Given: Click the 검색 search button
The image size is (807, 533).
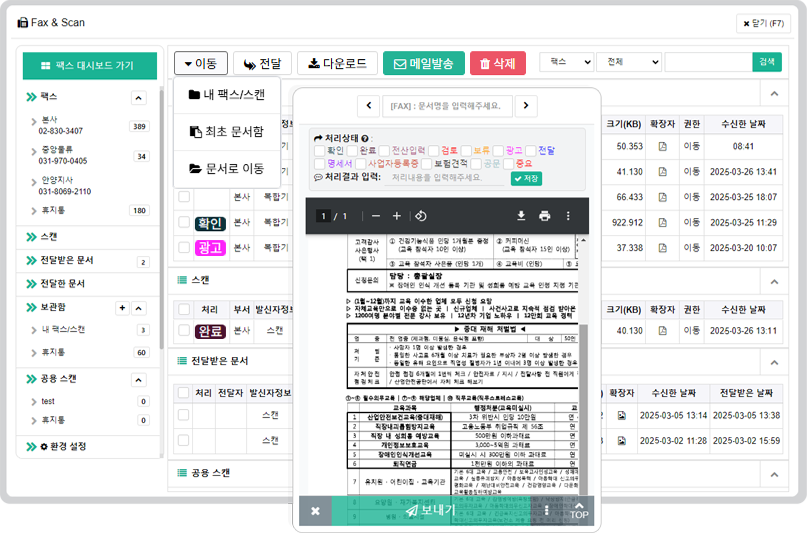Looking at the screenshot, I should point(767,62).
